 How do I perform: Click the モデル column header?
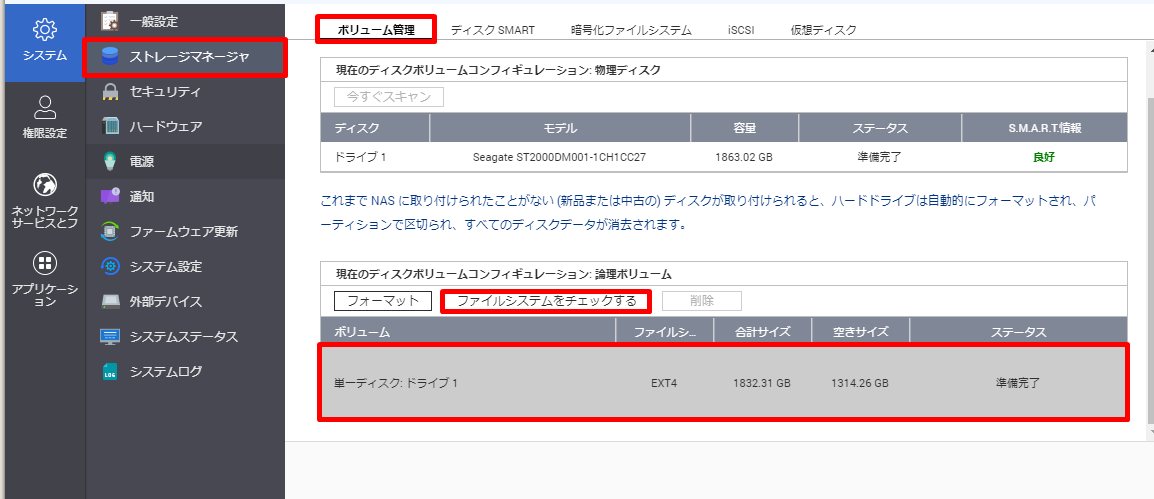(x=559, y=127)
